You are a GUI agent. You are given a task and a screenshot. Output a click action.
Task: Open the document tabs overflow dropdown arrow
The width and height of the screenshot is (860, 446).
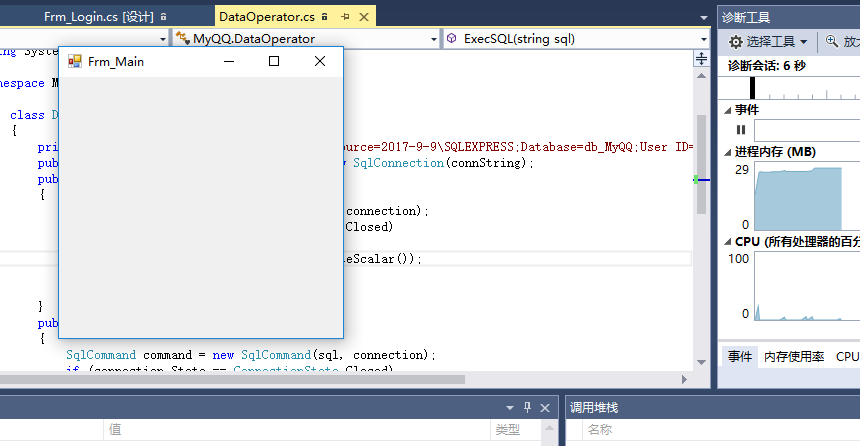tap(704, 18)
